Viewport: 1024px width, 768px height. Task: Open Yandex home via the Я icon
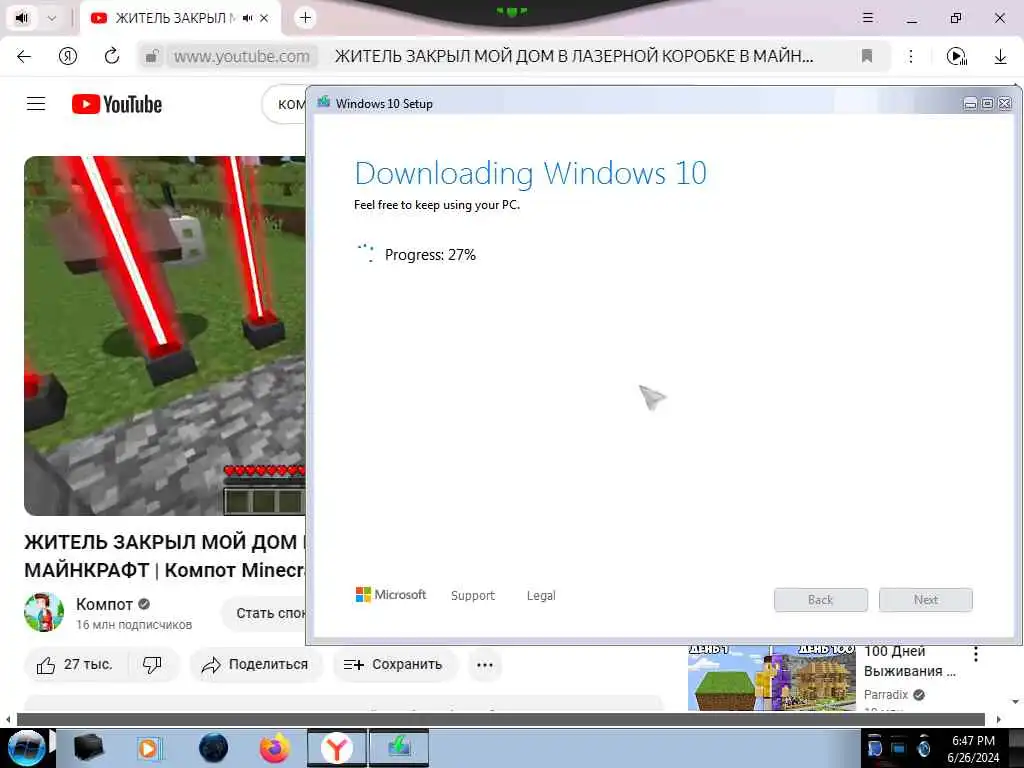click(x=68, y=56)
